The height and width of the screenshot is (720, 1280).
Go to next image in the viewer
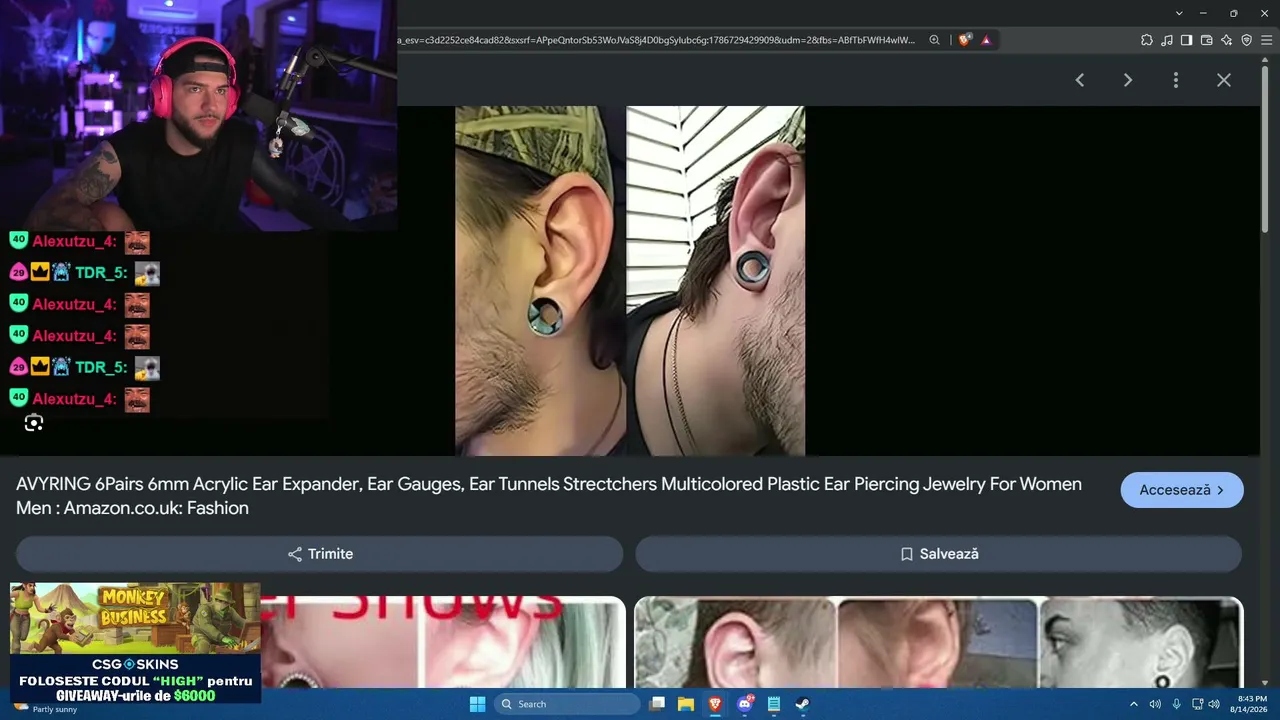coord(1128,80)
